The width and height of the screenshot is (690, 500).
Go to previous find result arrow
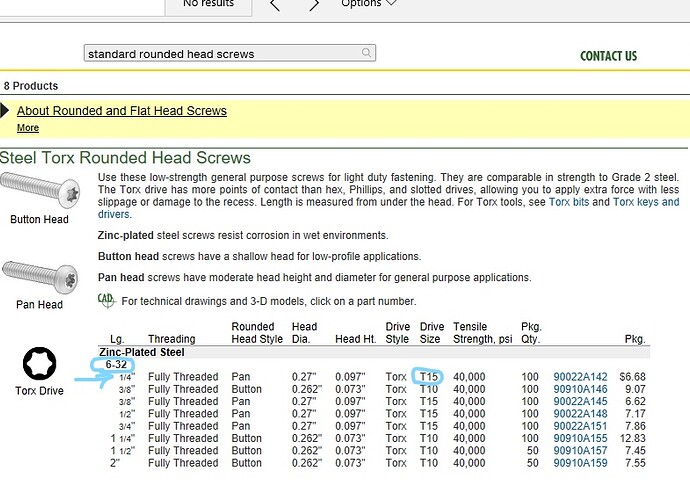tap(275, 4)
